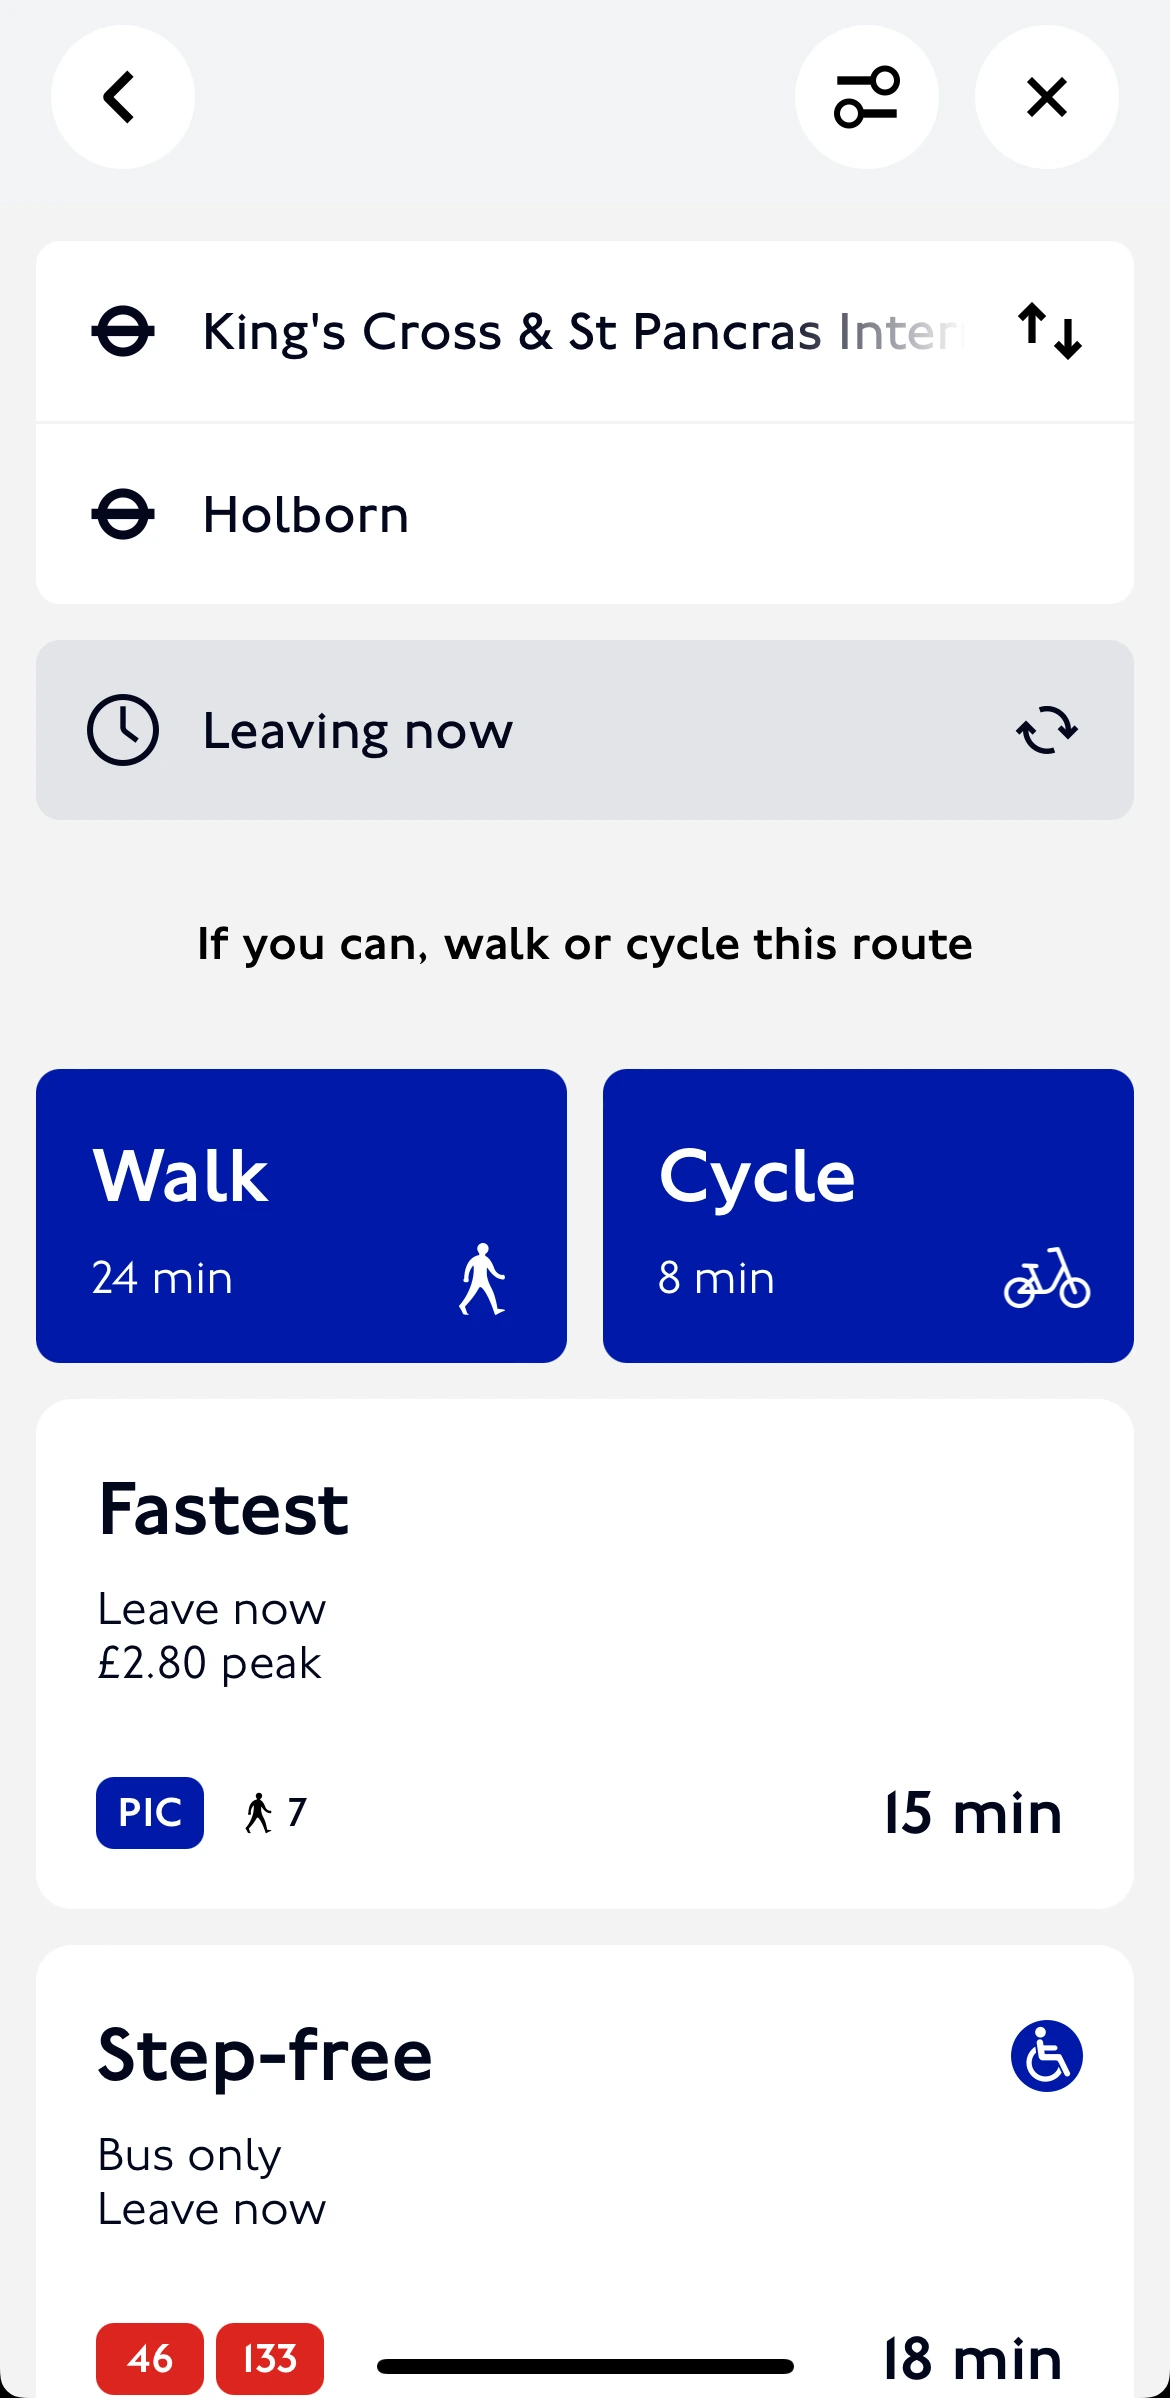
Task: Tap the roundel icon beside King's Cross
Action: (x=123, y=331)
